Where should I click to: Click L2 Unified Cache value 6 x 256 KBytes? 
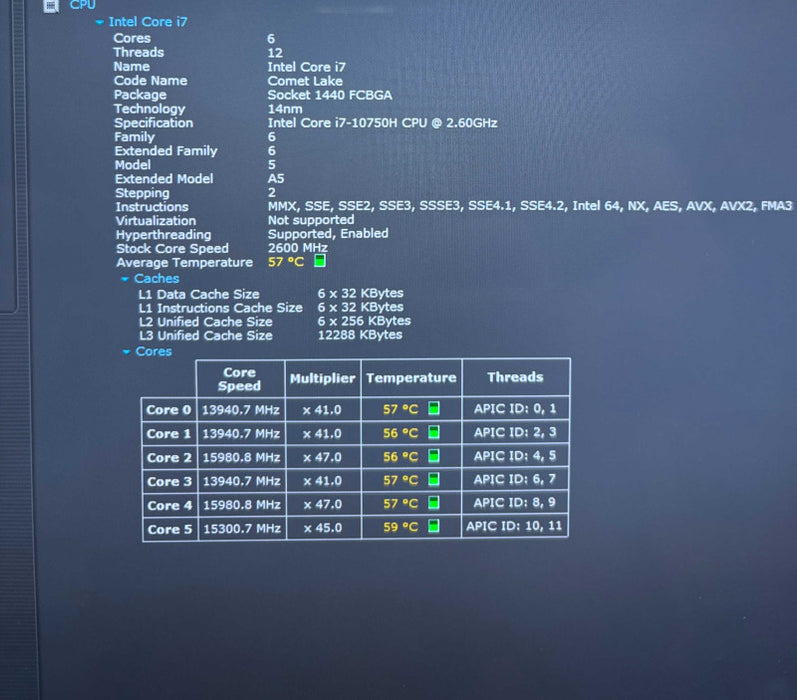pos(364,321)
